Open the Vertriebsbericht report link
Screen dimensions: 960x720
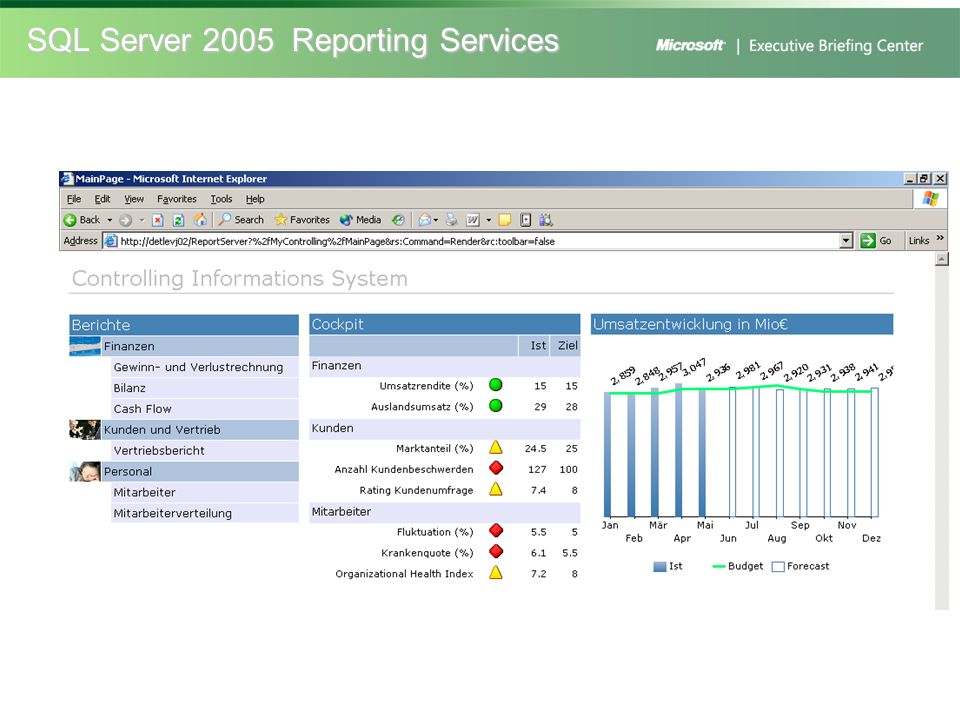(x=159, y=451)
